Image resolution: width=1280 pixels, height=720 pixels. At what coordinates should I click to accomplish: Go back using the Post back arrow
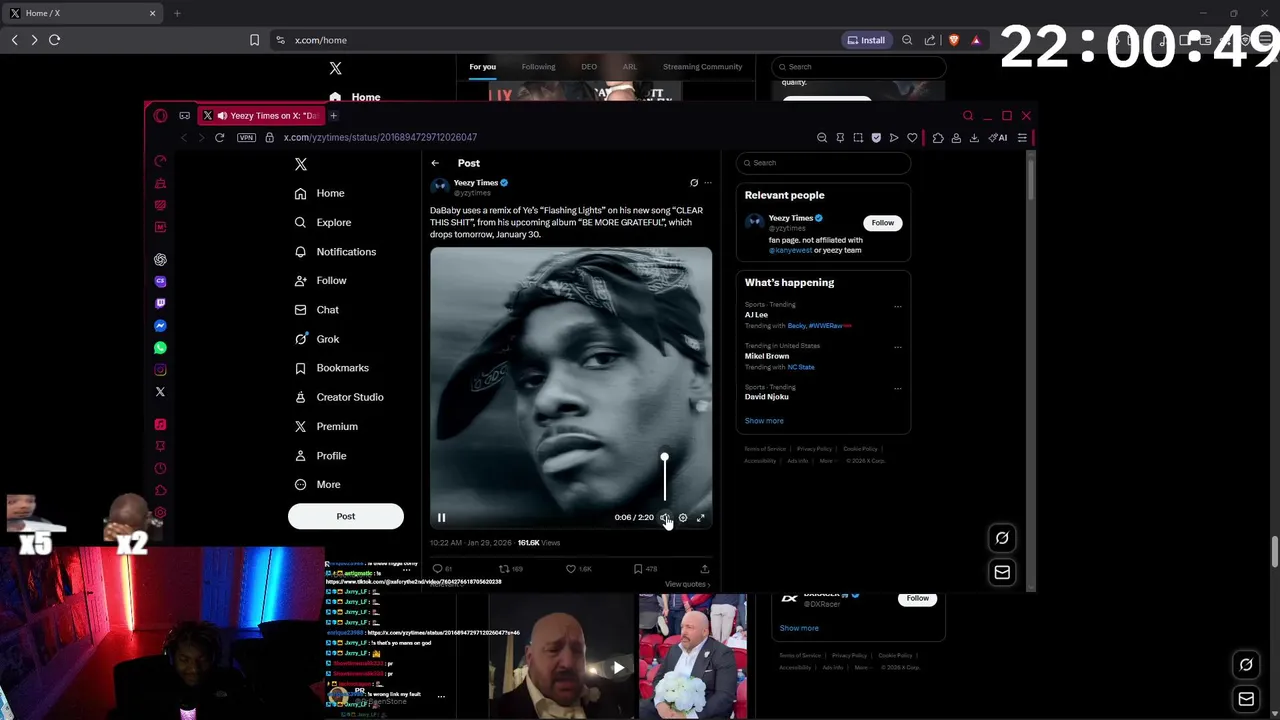pos(435,163)
